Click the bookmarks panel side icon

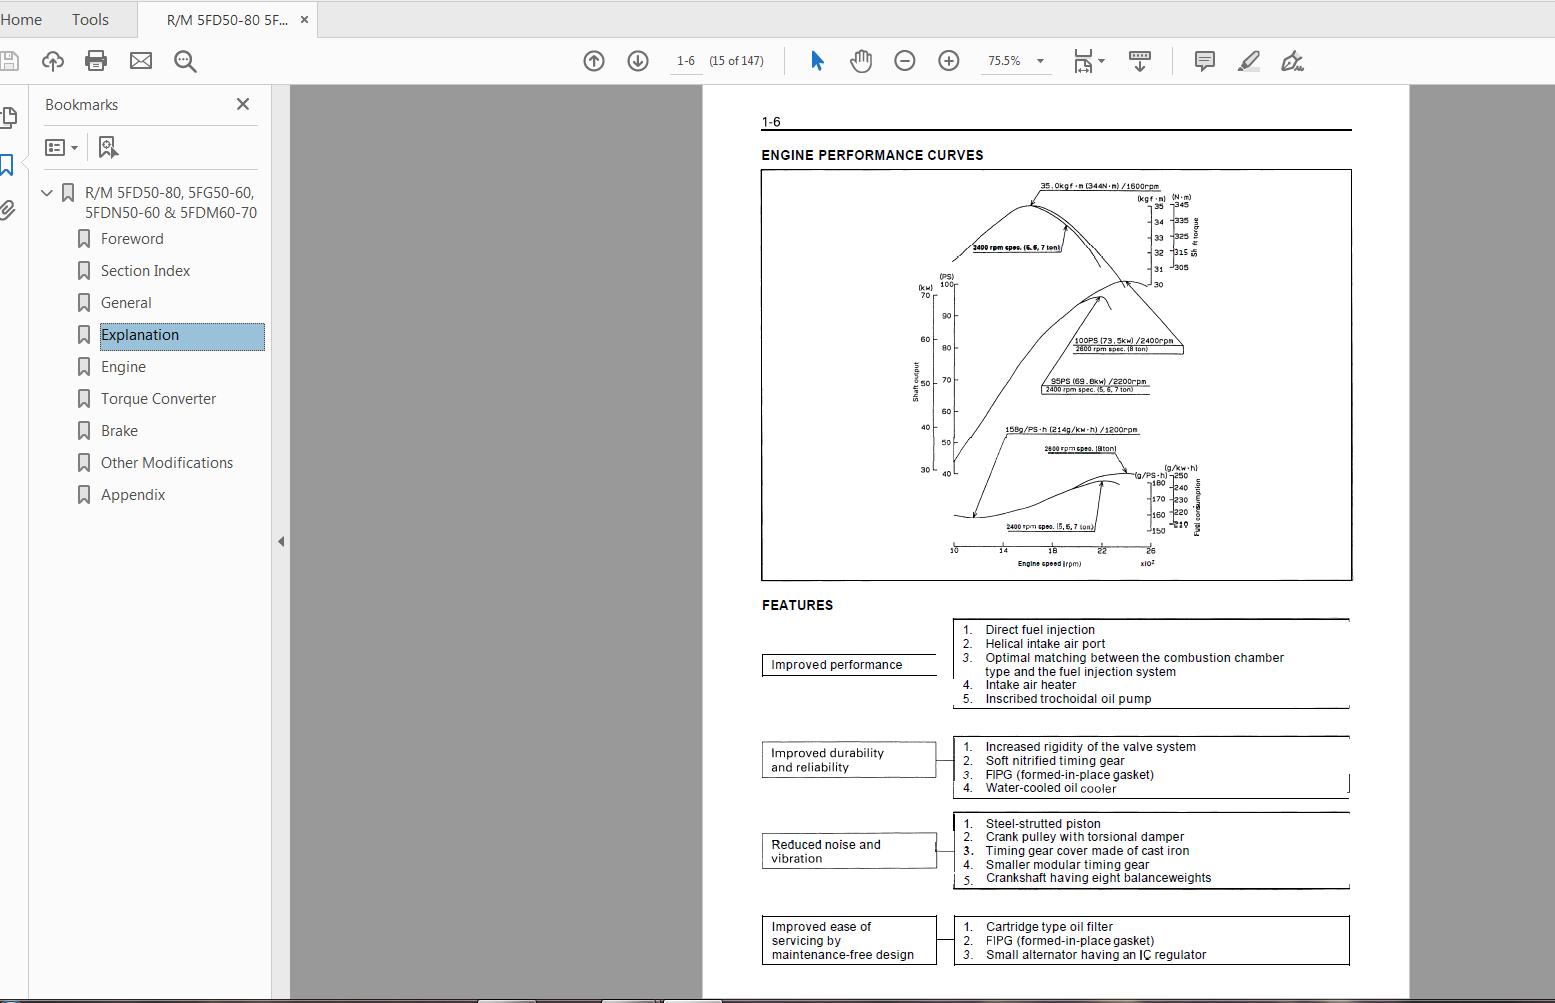(x=7, y=164)
